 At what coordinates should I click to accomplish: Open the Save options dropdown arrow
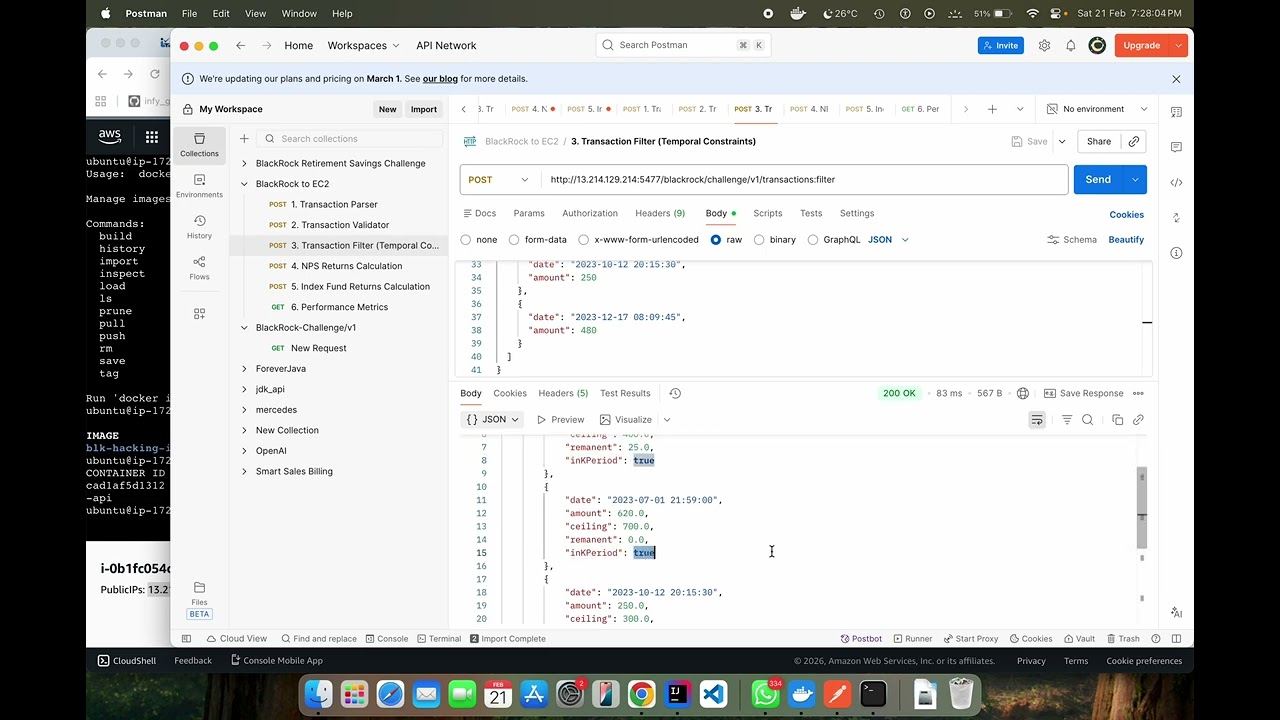point(1062,141)
